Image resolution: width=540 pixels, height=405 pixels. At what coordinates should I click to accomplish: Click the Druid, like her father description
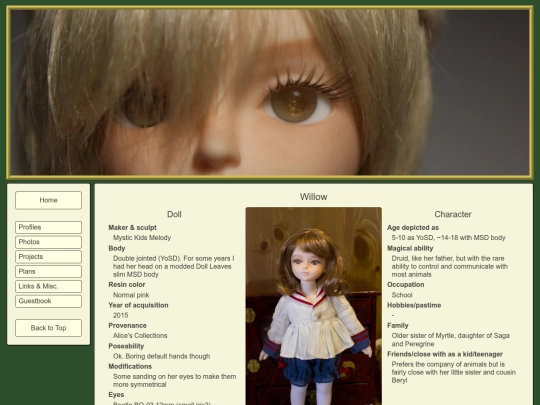tap(450, 267)
